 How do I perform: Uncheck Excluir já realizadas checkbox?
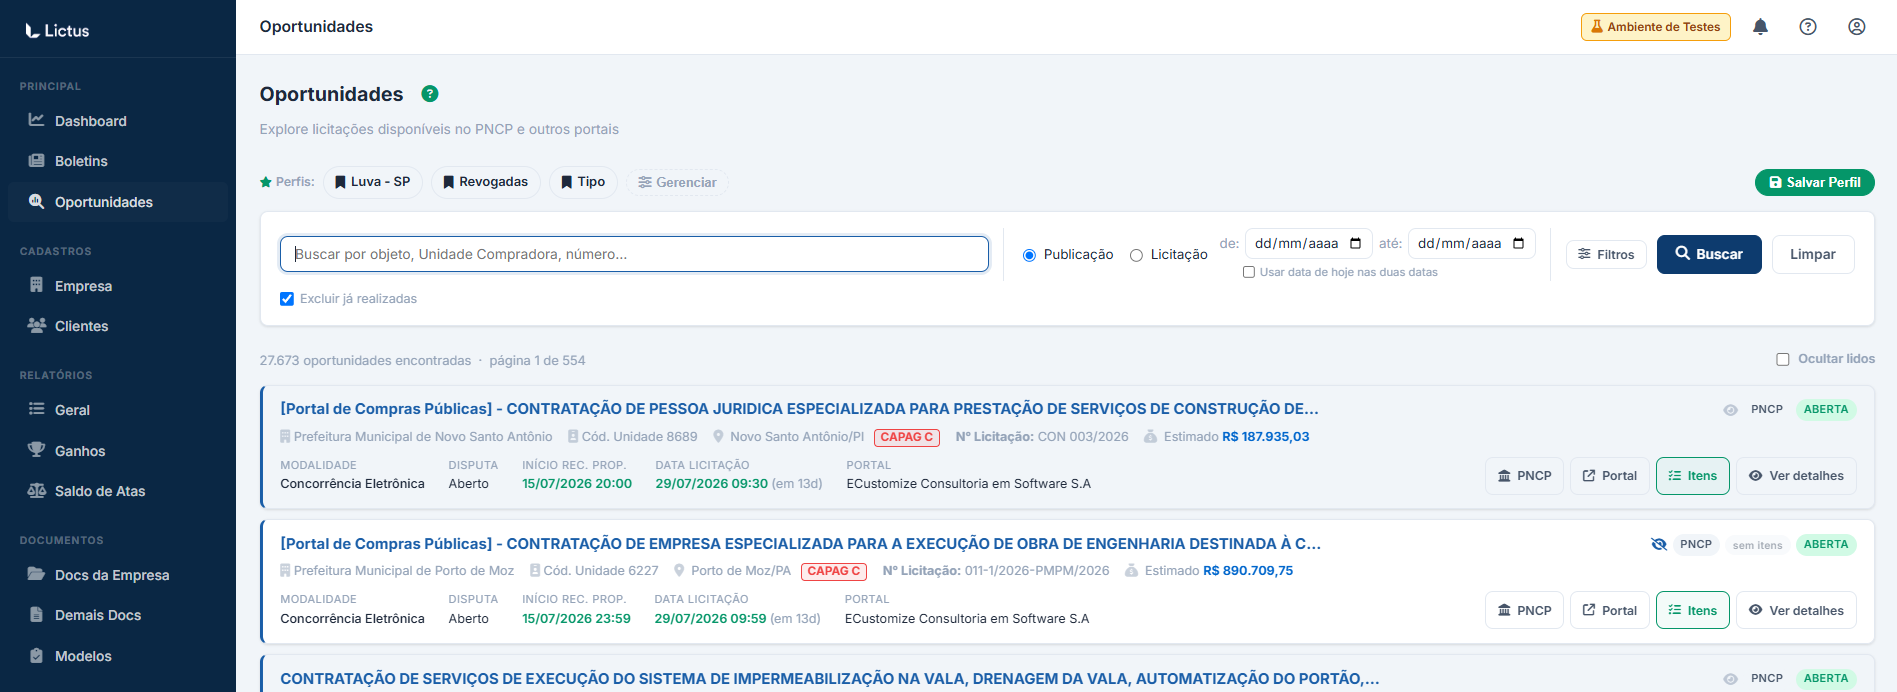click(x=287, y=299)
